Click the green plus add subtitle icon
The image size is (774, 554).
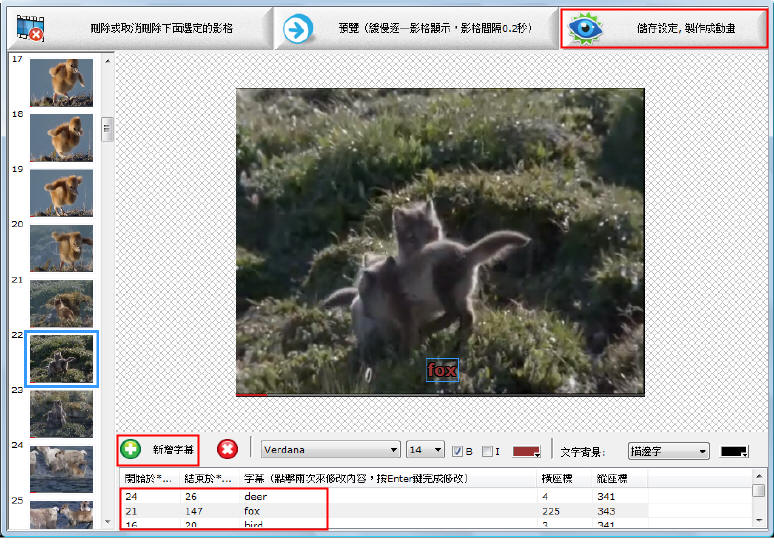coord(131,450)
